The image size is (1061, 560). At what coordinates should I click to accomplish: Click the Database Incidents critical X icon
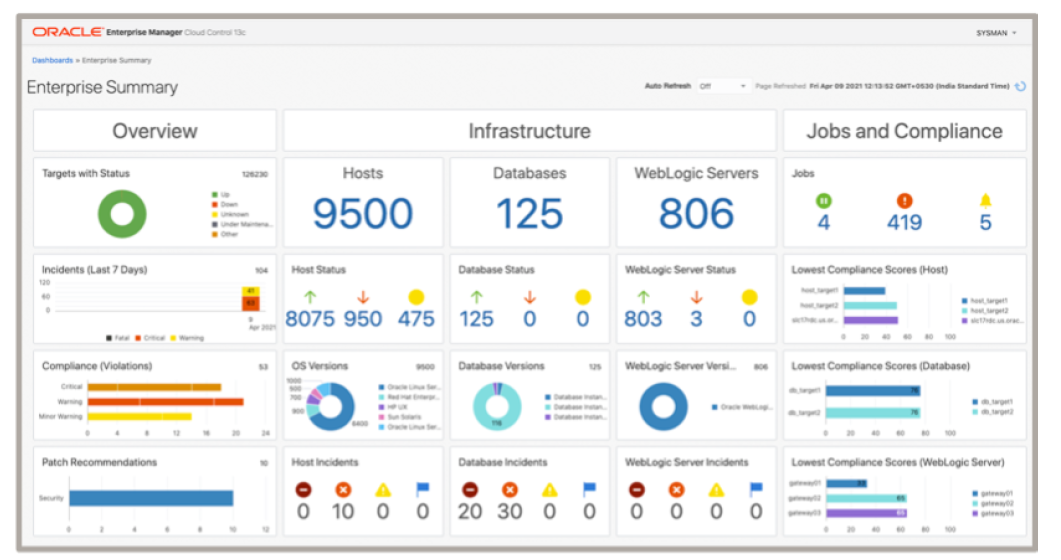510,490
